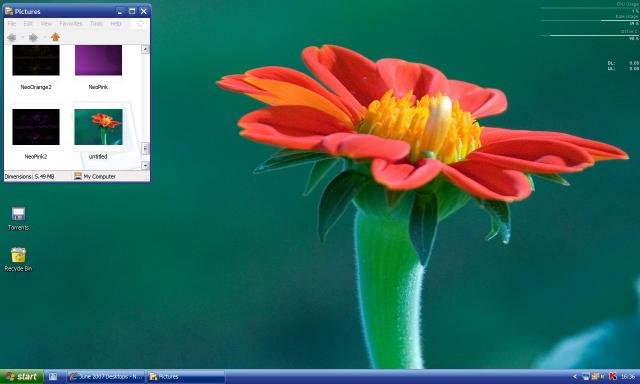The width and height of the screenshot is (640, 384).
Task: Open the Tools menu in Pictures
Action: [x=96, y=24]
